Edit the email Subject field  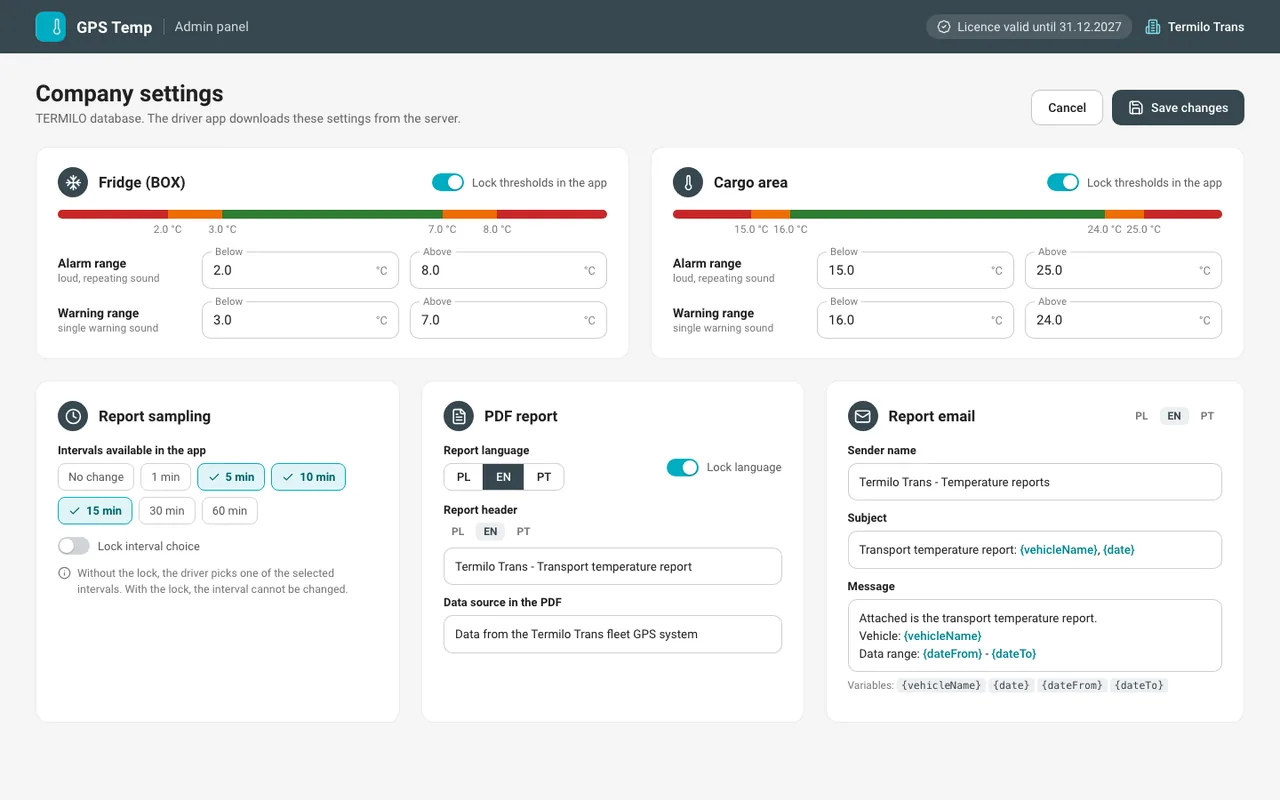coord(1035,549)
